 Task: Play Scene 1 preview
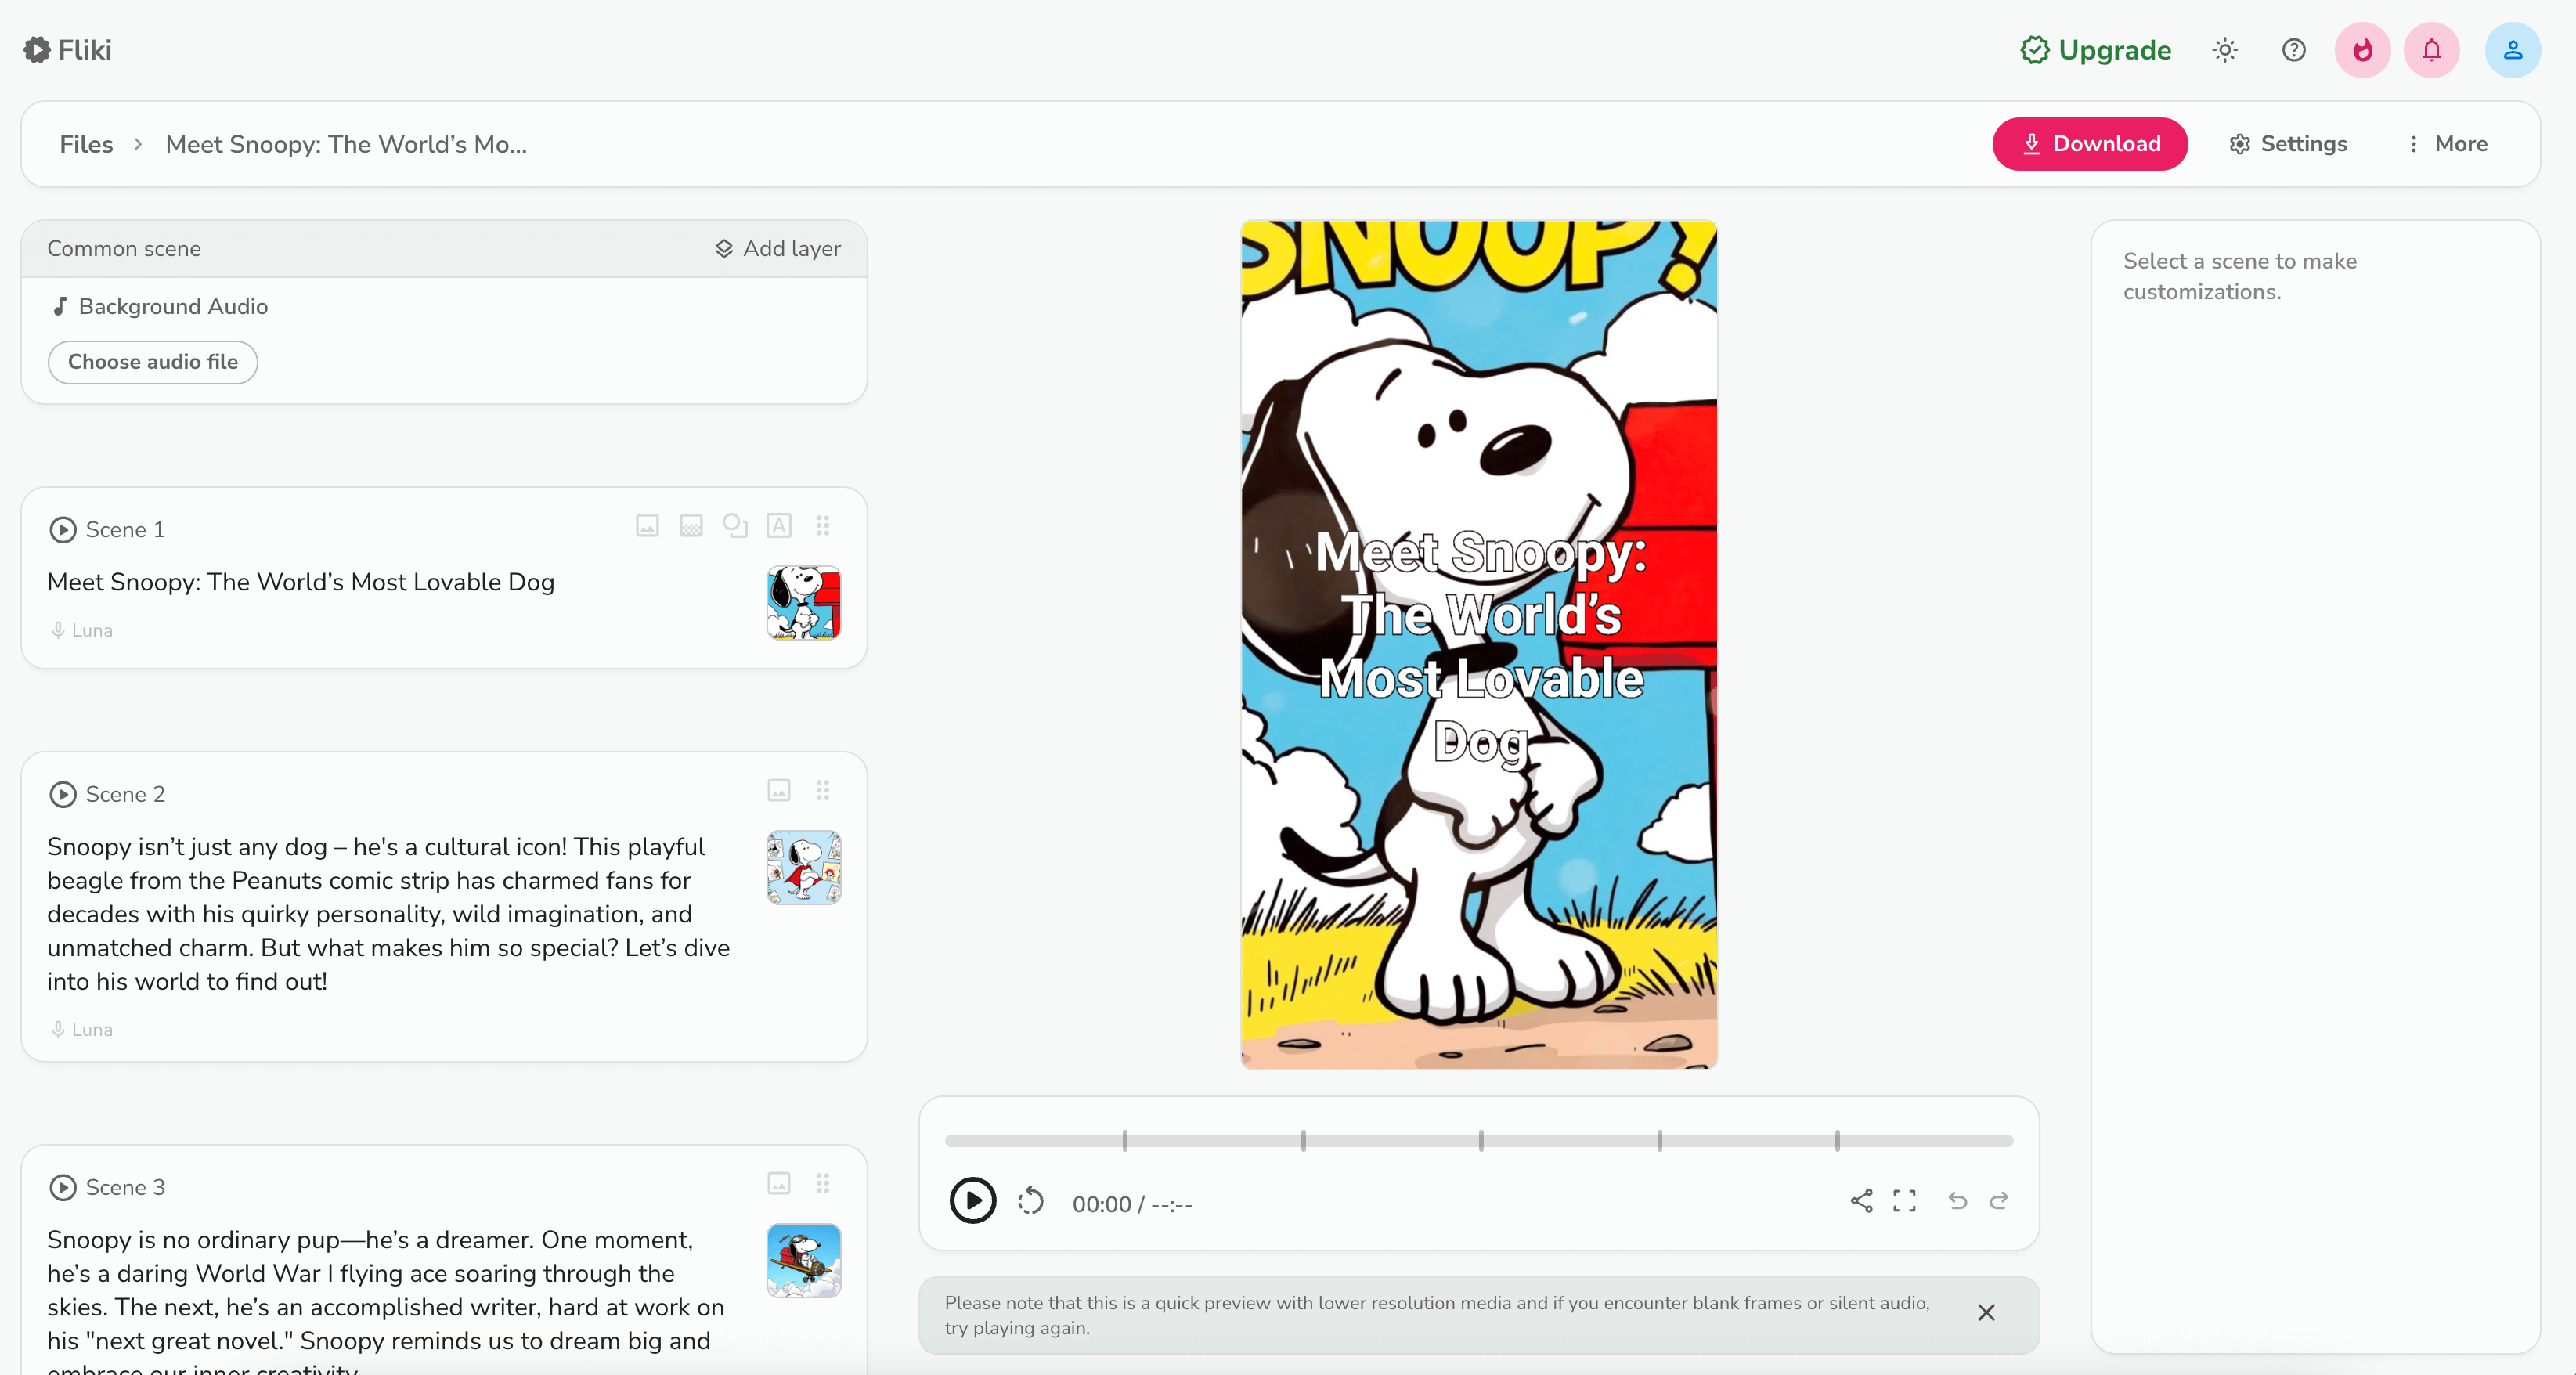click(63, 530)
